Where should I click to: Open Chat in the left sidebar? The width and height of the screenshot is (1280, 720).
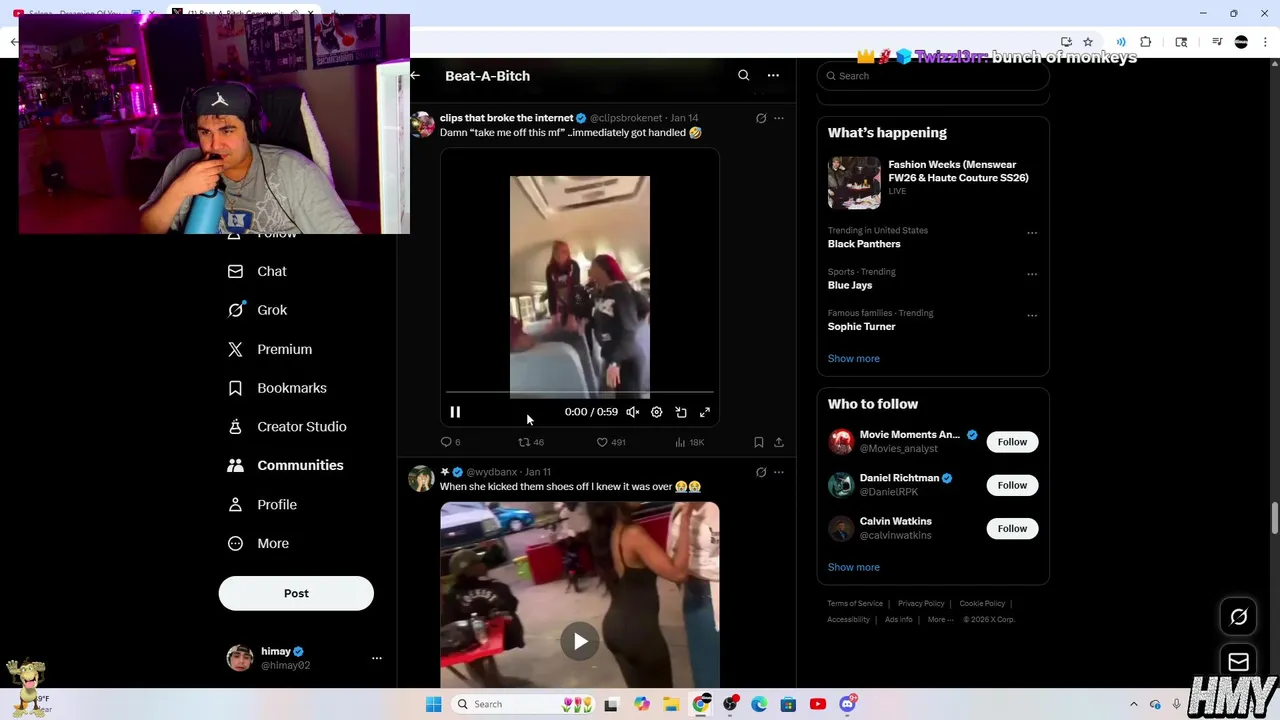point(257,271)
